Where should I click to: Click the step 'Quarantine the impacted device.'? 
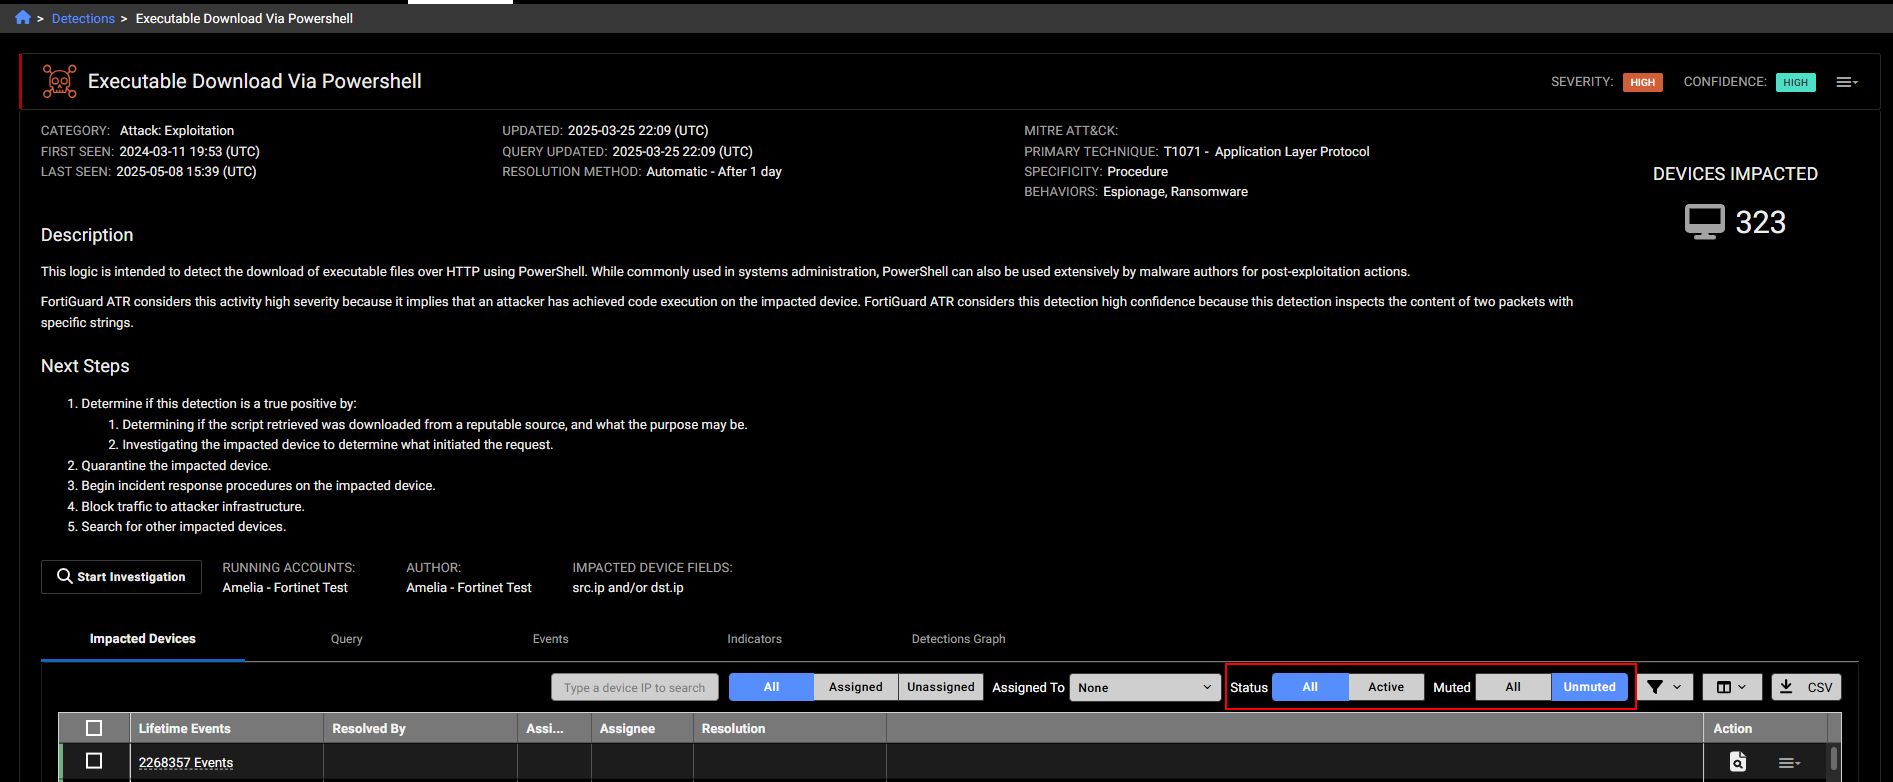[176, 465]
